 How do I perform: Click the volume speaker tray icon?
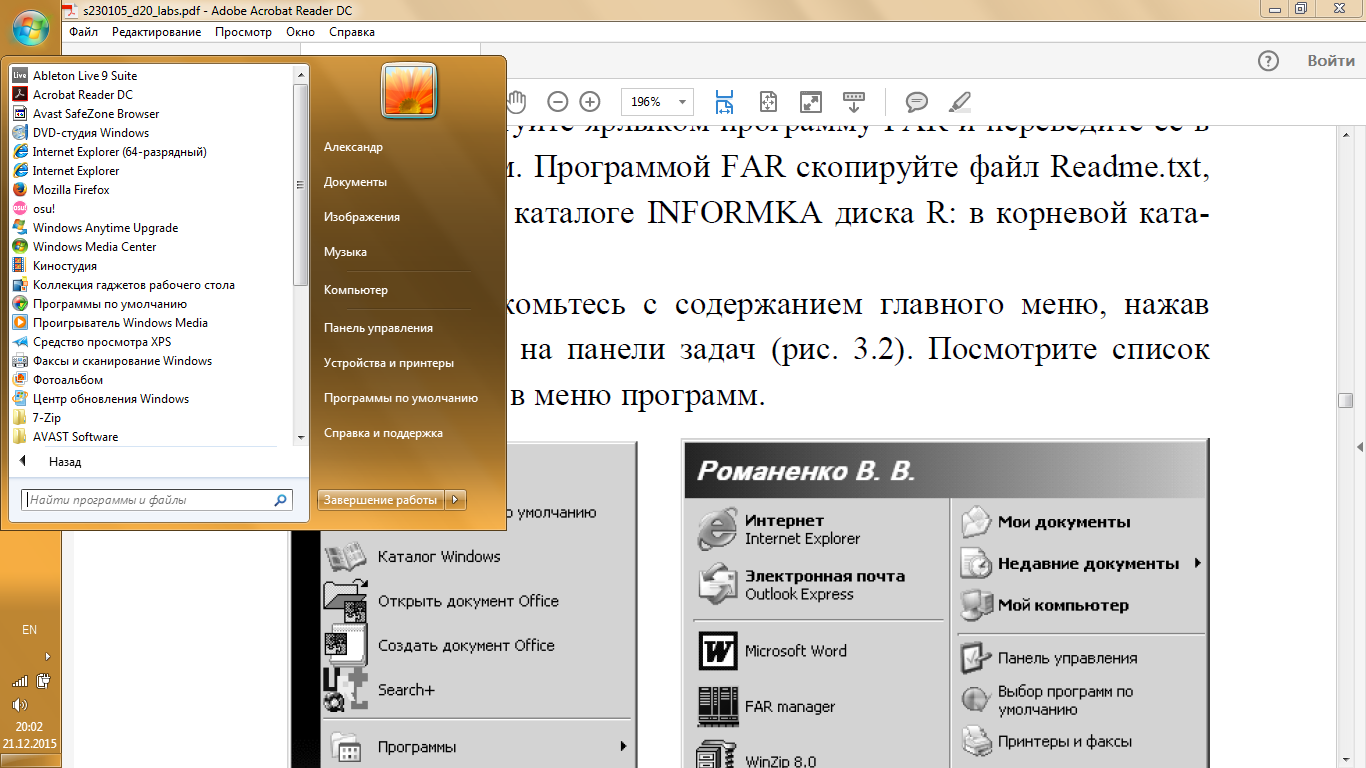click(20, 705)
